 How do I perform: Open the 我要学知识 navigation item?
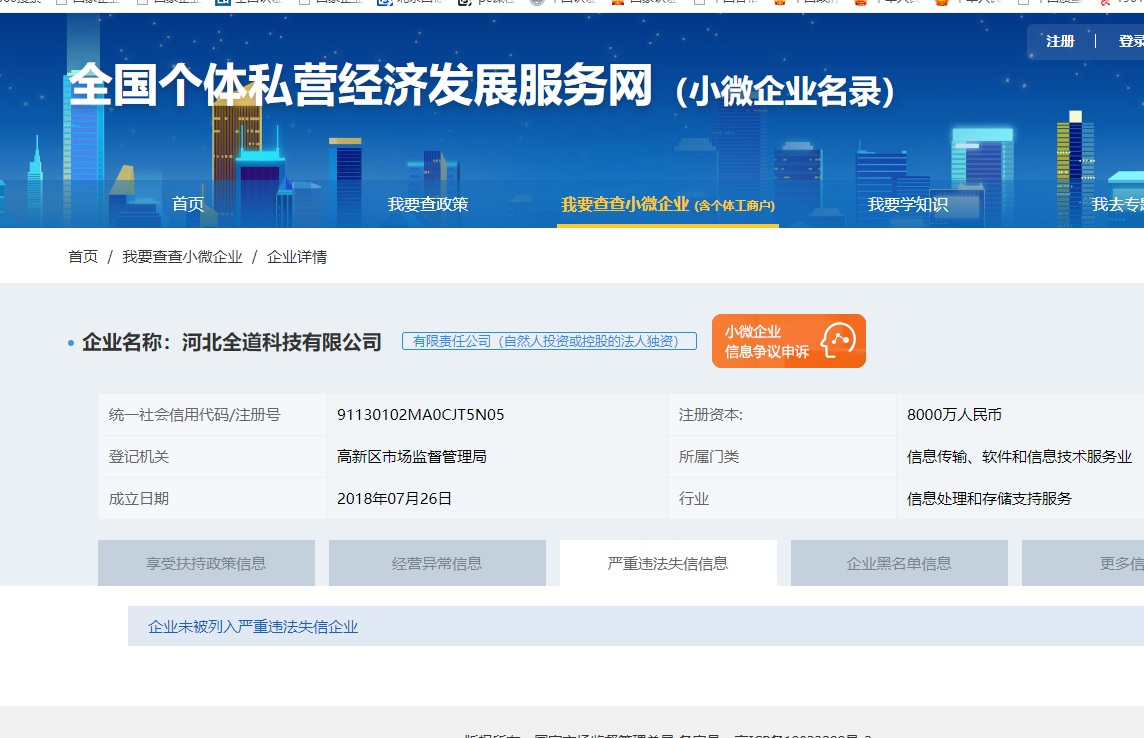coord(908,204)
